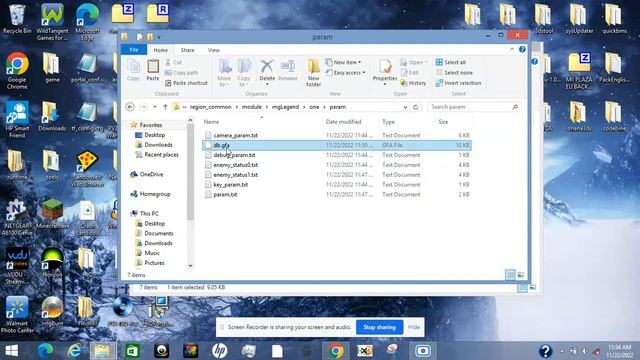Open the Recycle Bin desktop icon
640x360 pixels.
[x=17, y=19]
